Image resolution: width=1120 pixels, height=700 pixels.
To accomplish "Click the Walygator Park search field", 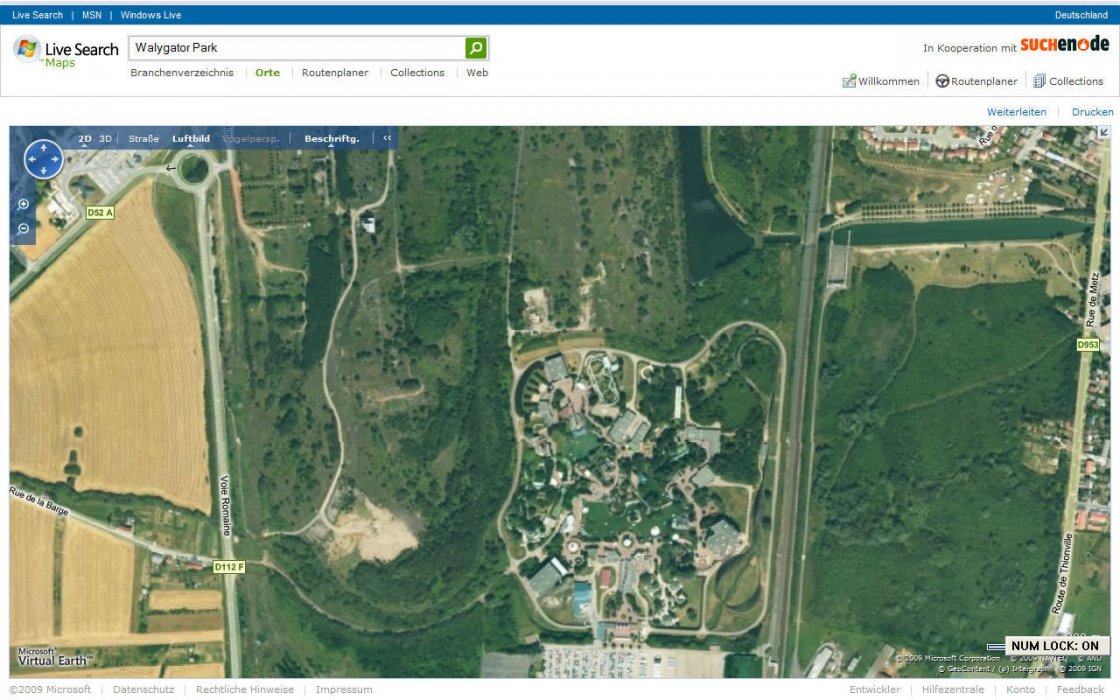I will tap(297, 48).
